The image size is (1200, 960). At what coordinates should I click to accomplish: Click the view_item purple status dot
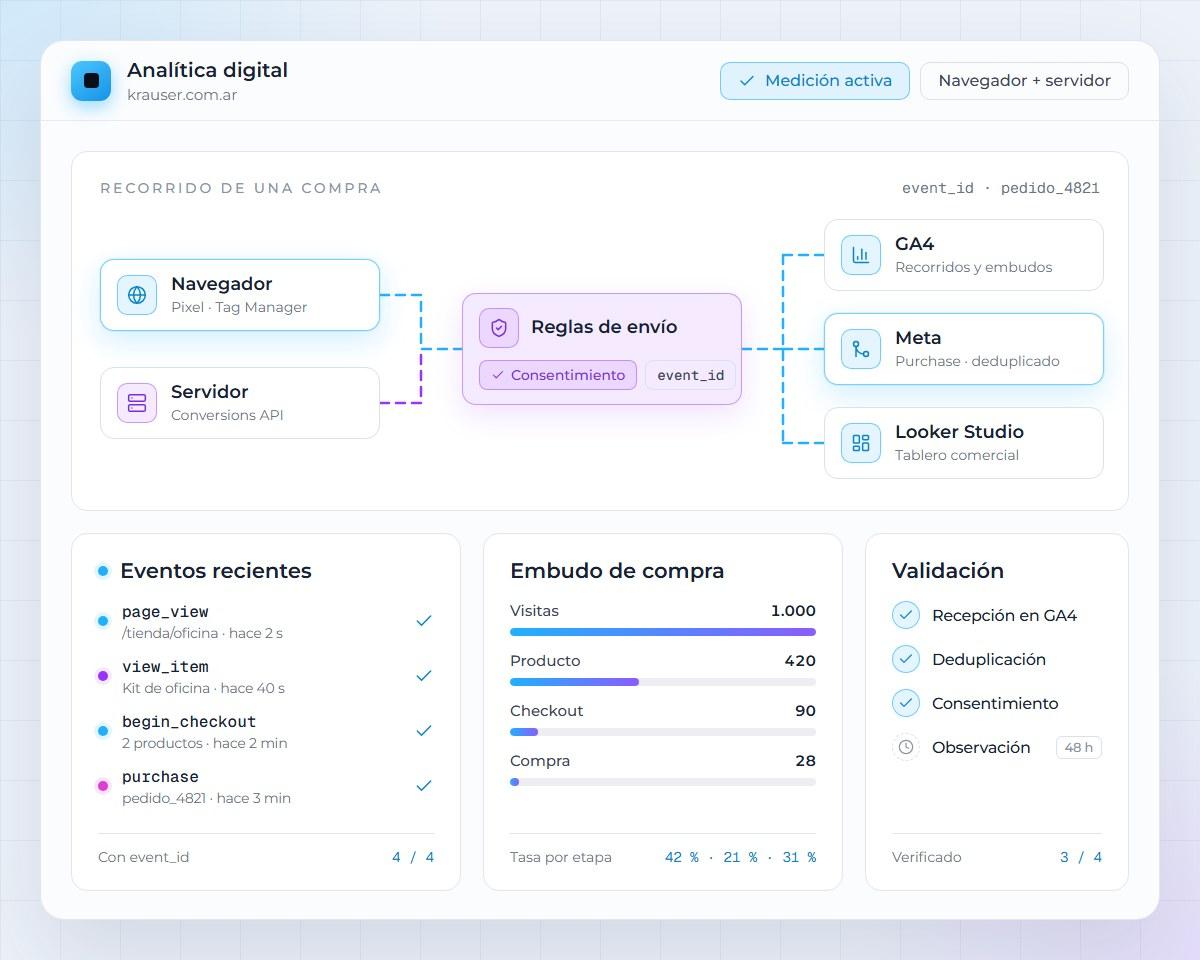click(103, 676)
